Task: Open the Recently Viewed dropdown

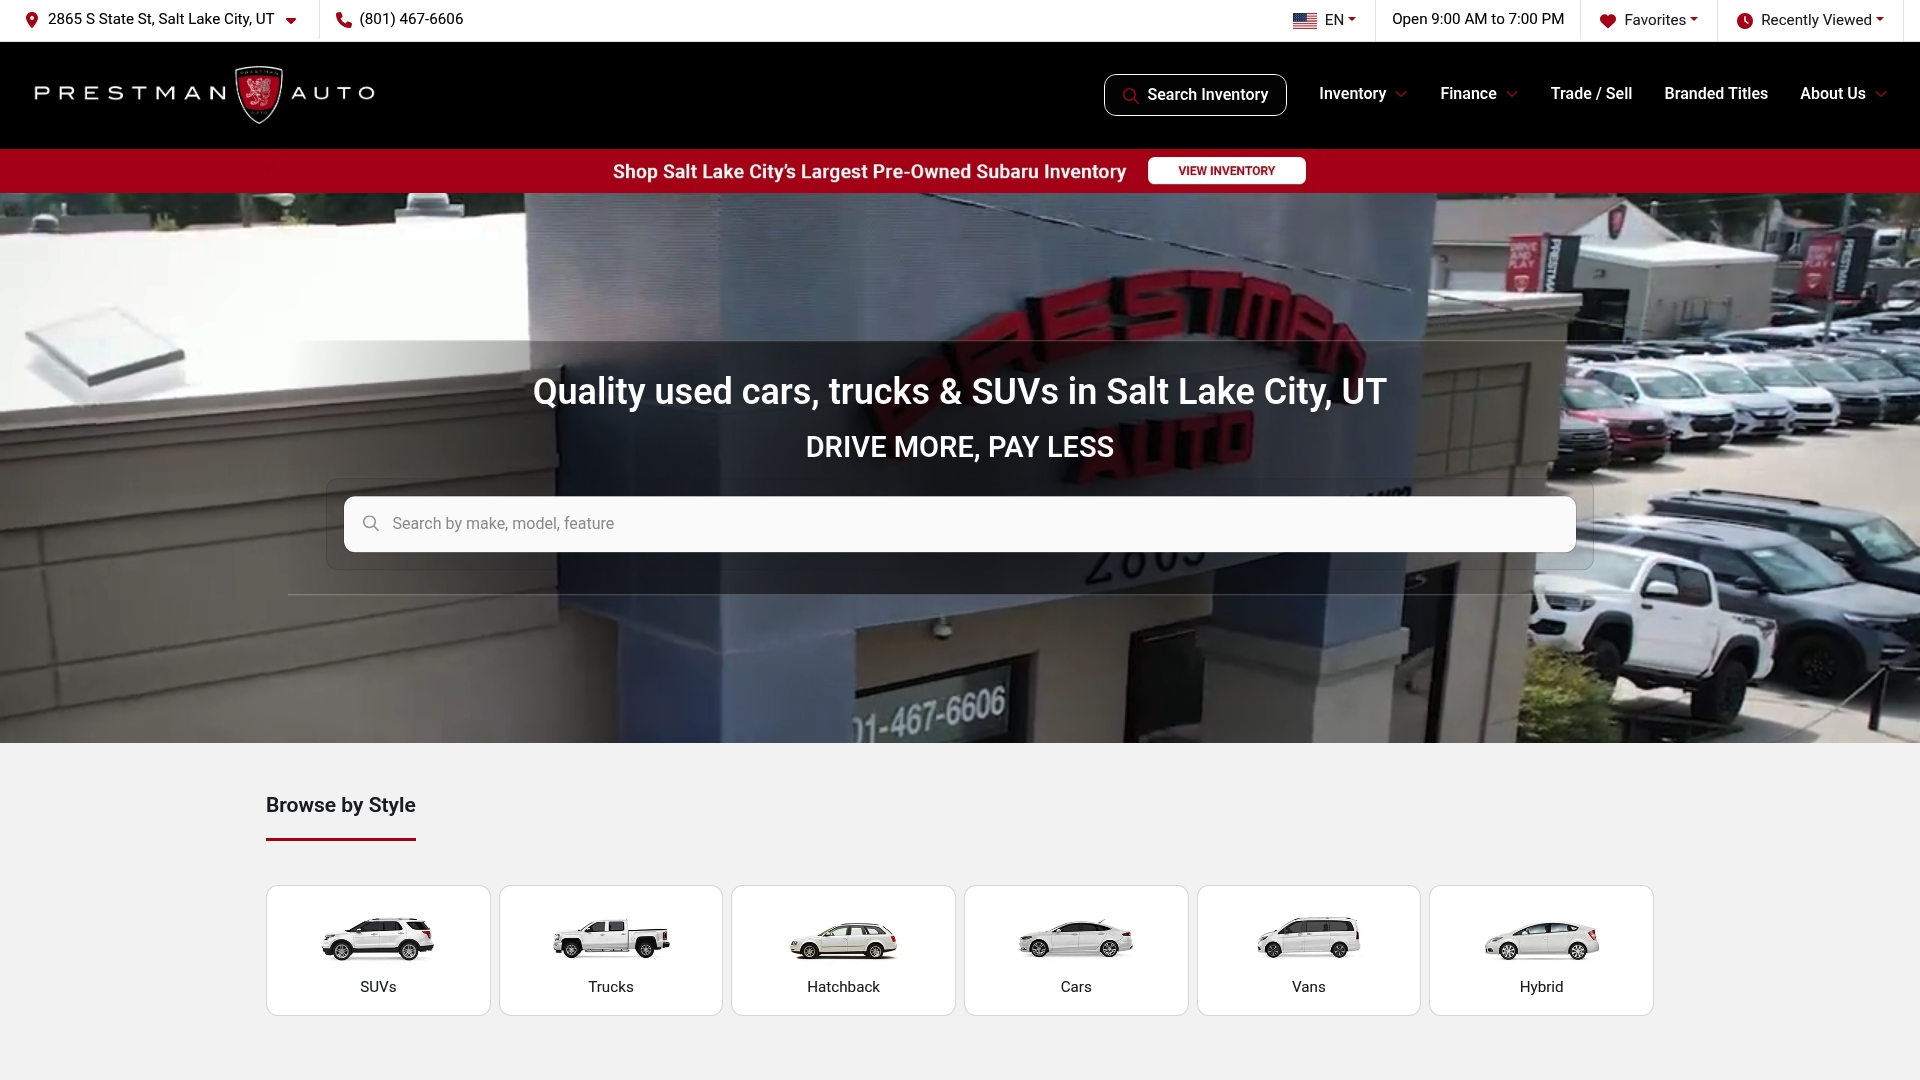Action: coord(1822,20)
